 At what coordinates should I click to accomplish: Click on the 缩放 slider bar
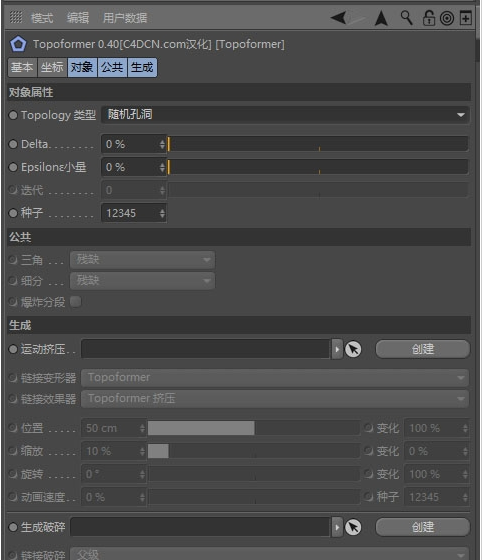coord(254,451)
